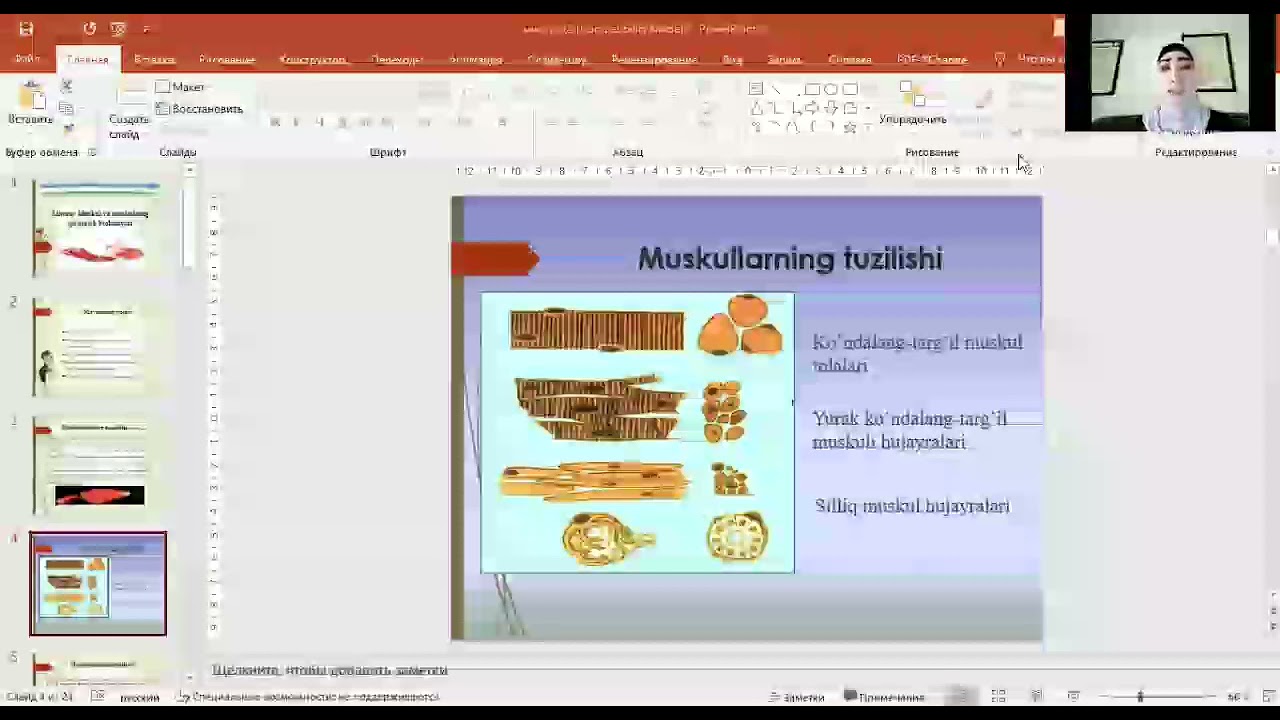Viewport: 1280px width, 720px height.
Task: Open the Рецензирование tab
Action: [x=654, y=60]
